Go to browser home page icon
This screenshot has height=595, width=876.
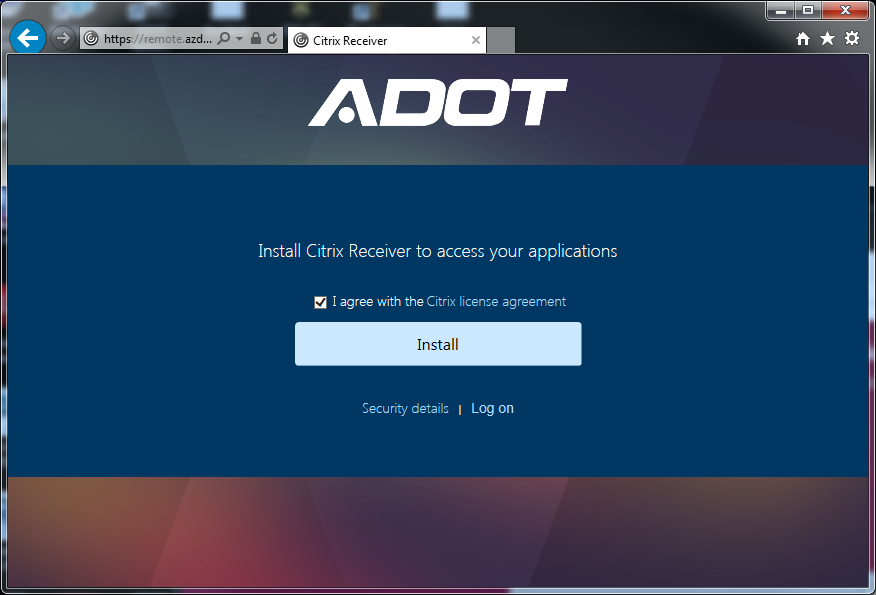(803, 39)
